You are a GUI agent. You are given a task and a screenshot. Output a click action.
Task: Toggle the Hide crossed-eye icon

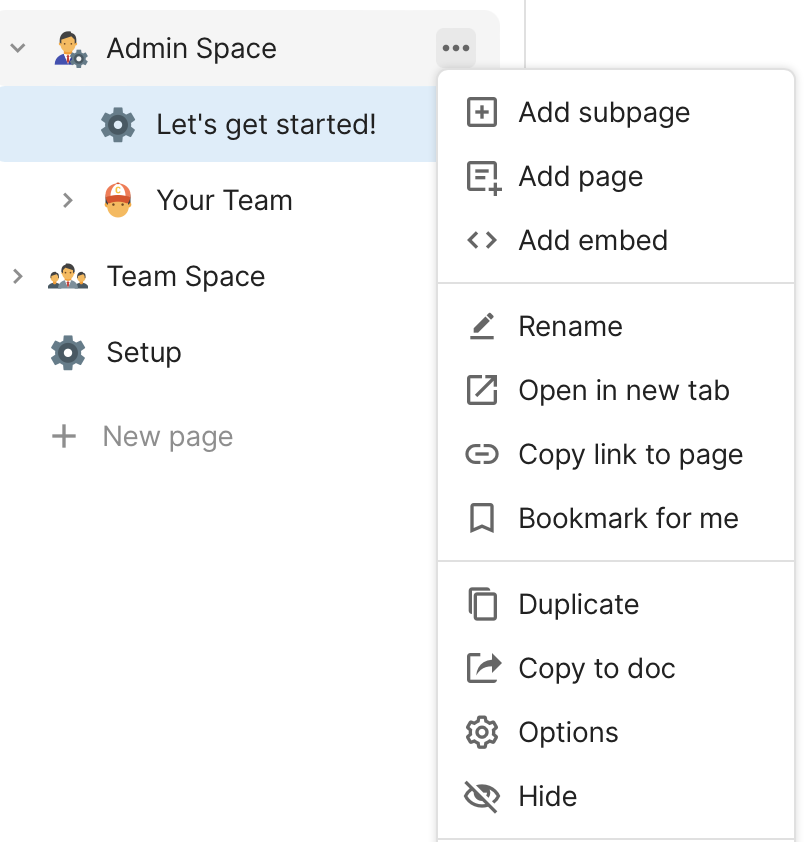click(482, 796)
